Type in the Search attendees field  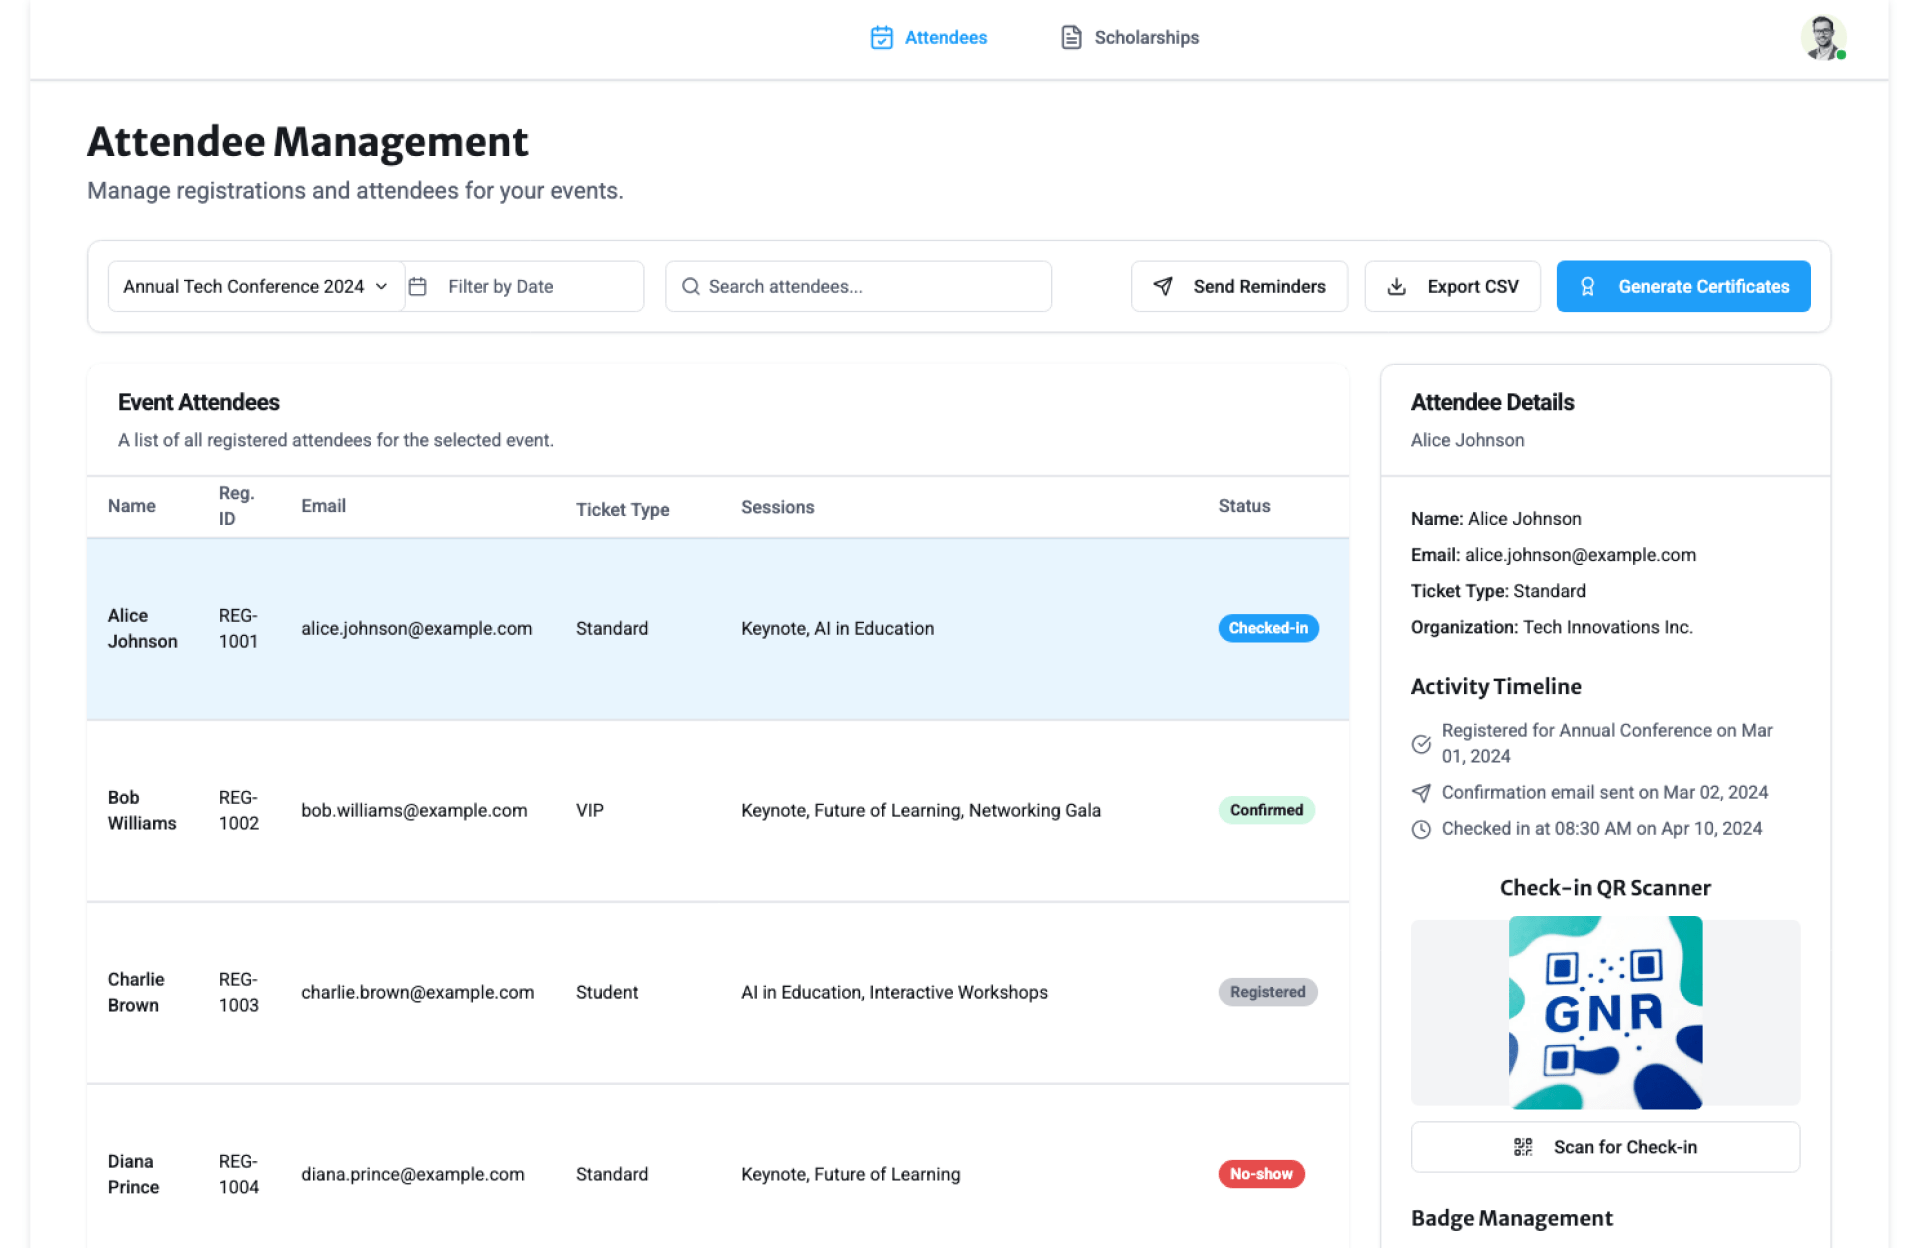[870, 287]
